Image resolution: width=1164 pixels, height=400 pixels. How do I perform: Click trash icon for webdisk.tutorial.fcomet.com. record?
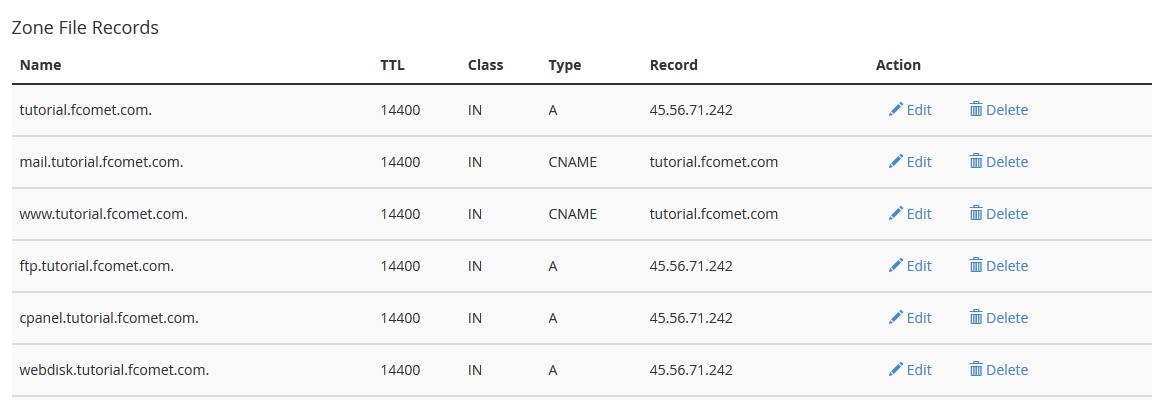(x=976, y=370)
